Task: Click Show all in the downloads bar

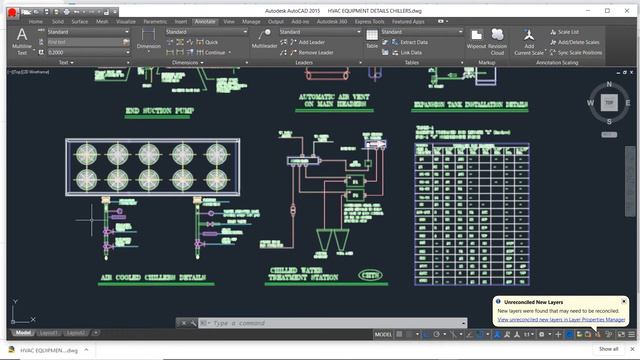Action: coord(609,349)
